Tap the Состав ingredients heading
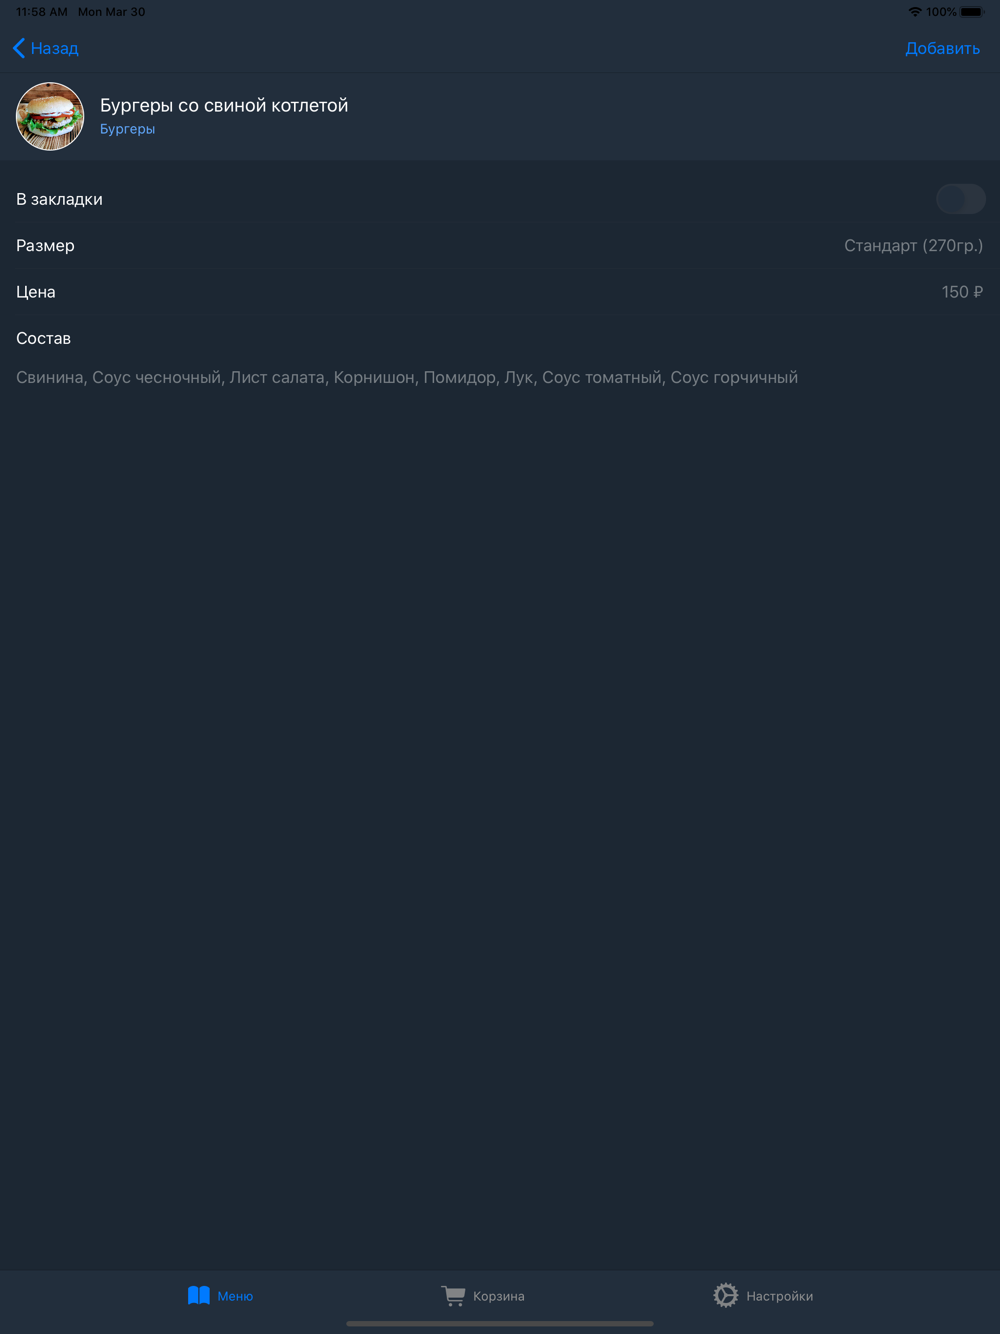The height and width of the screenshot is (1334, 1000). (43, 338)
